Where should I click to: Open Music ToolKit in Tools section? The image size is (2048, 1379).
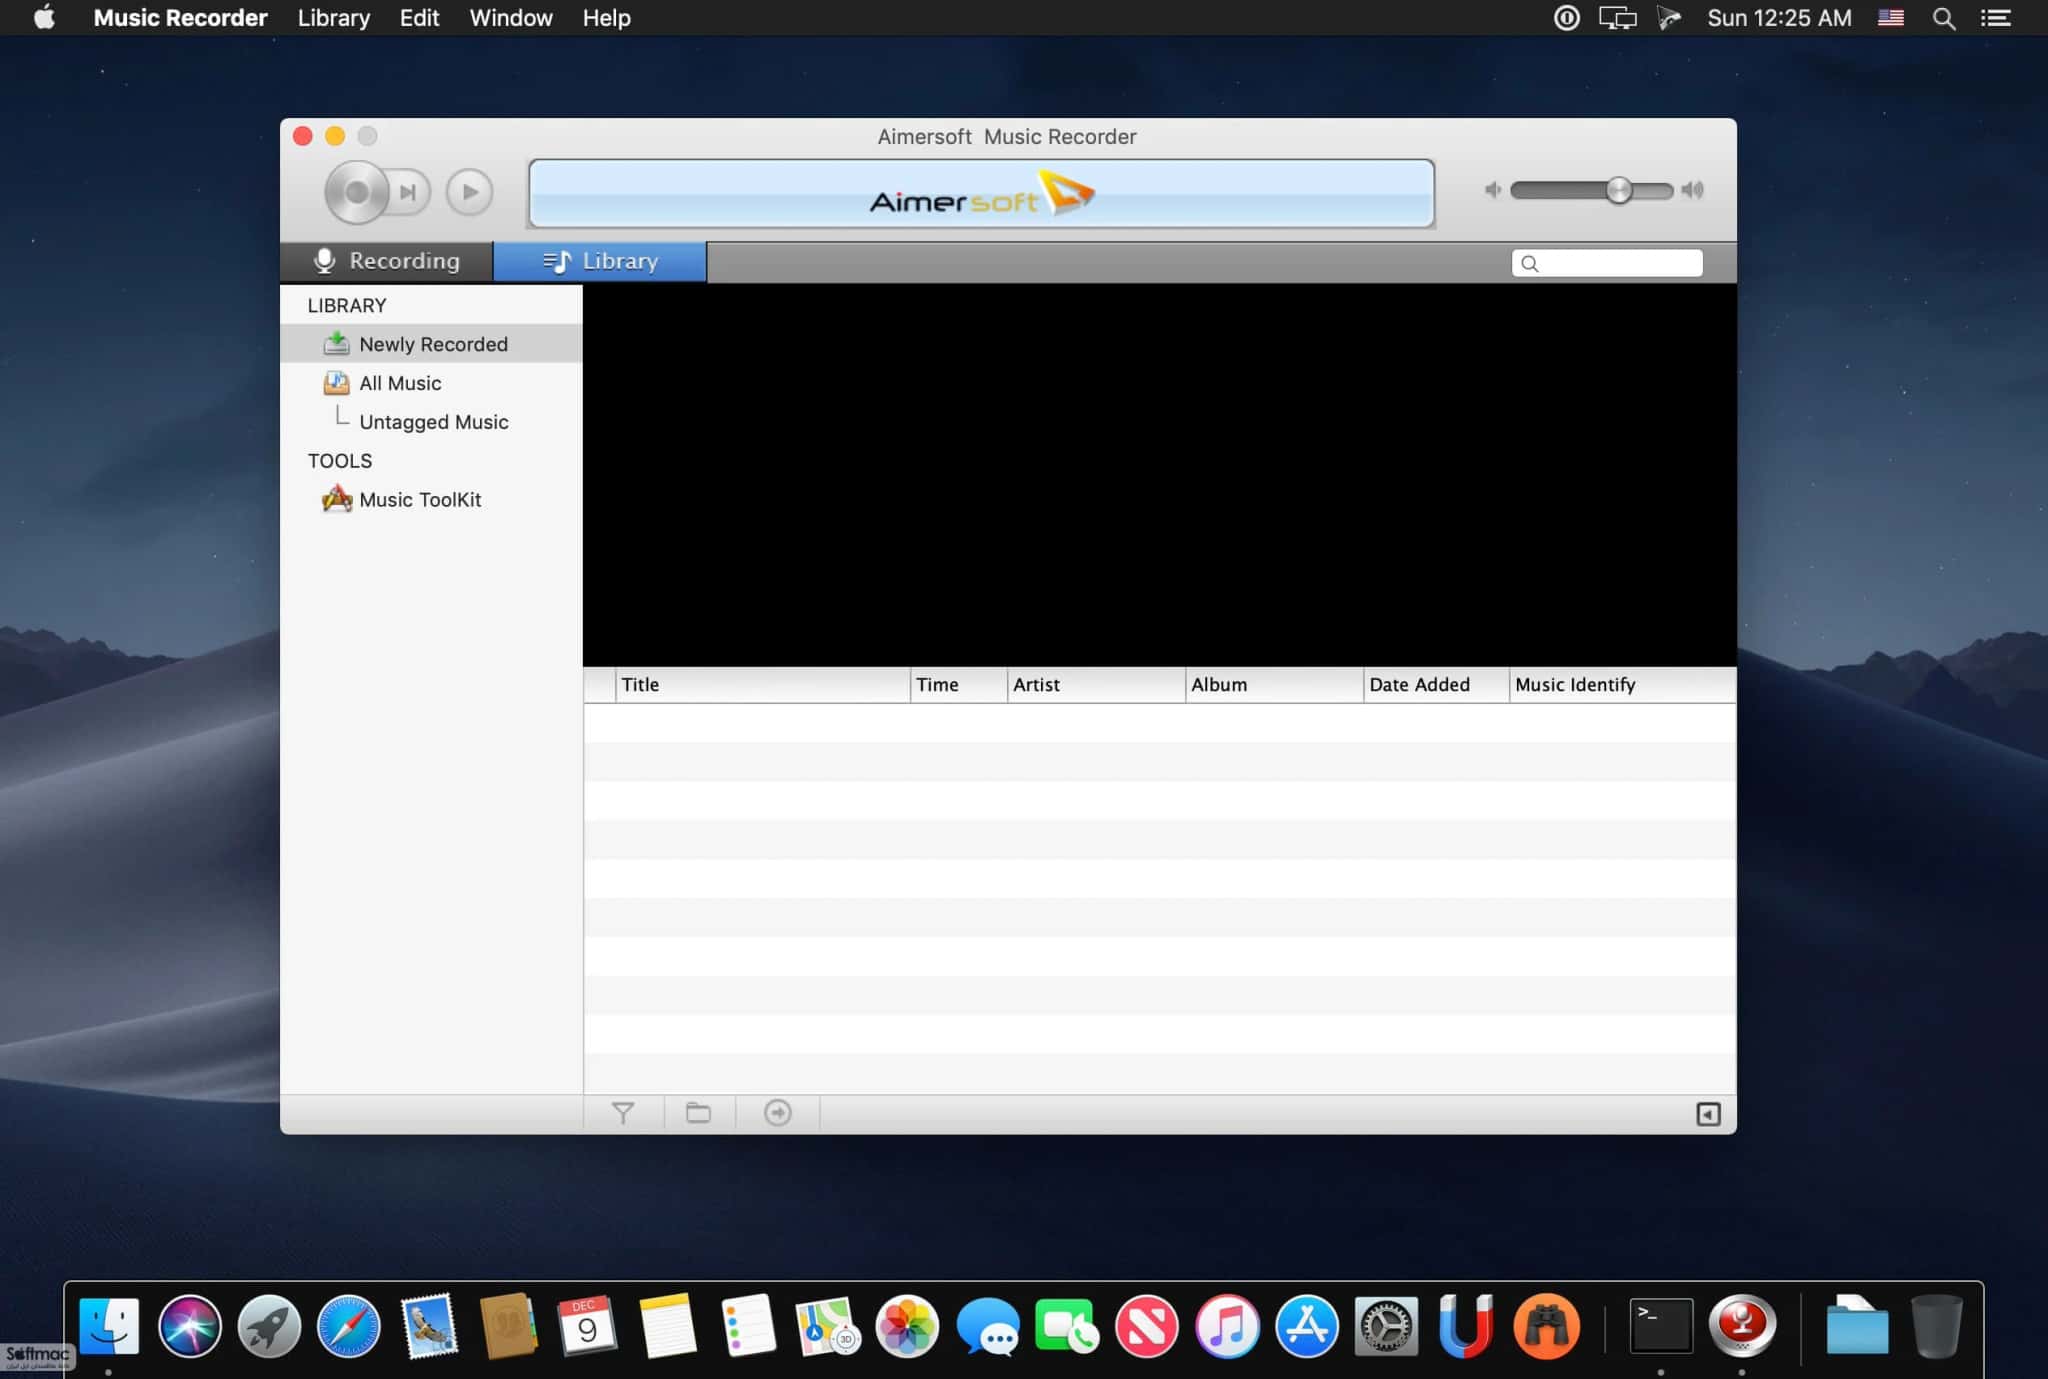432,499
